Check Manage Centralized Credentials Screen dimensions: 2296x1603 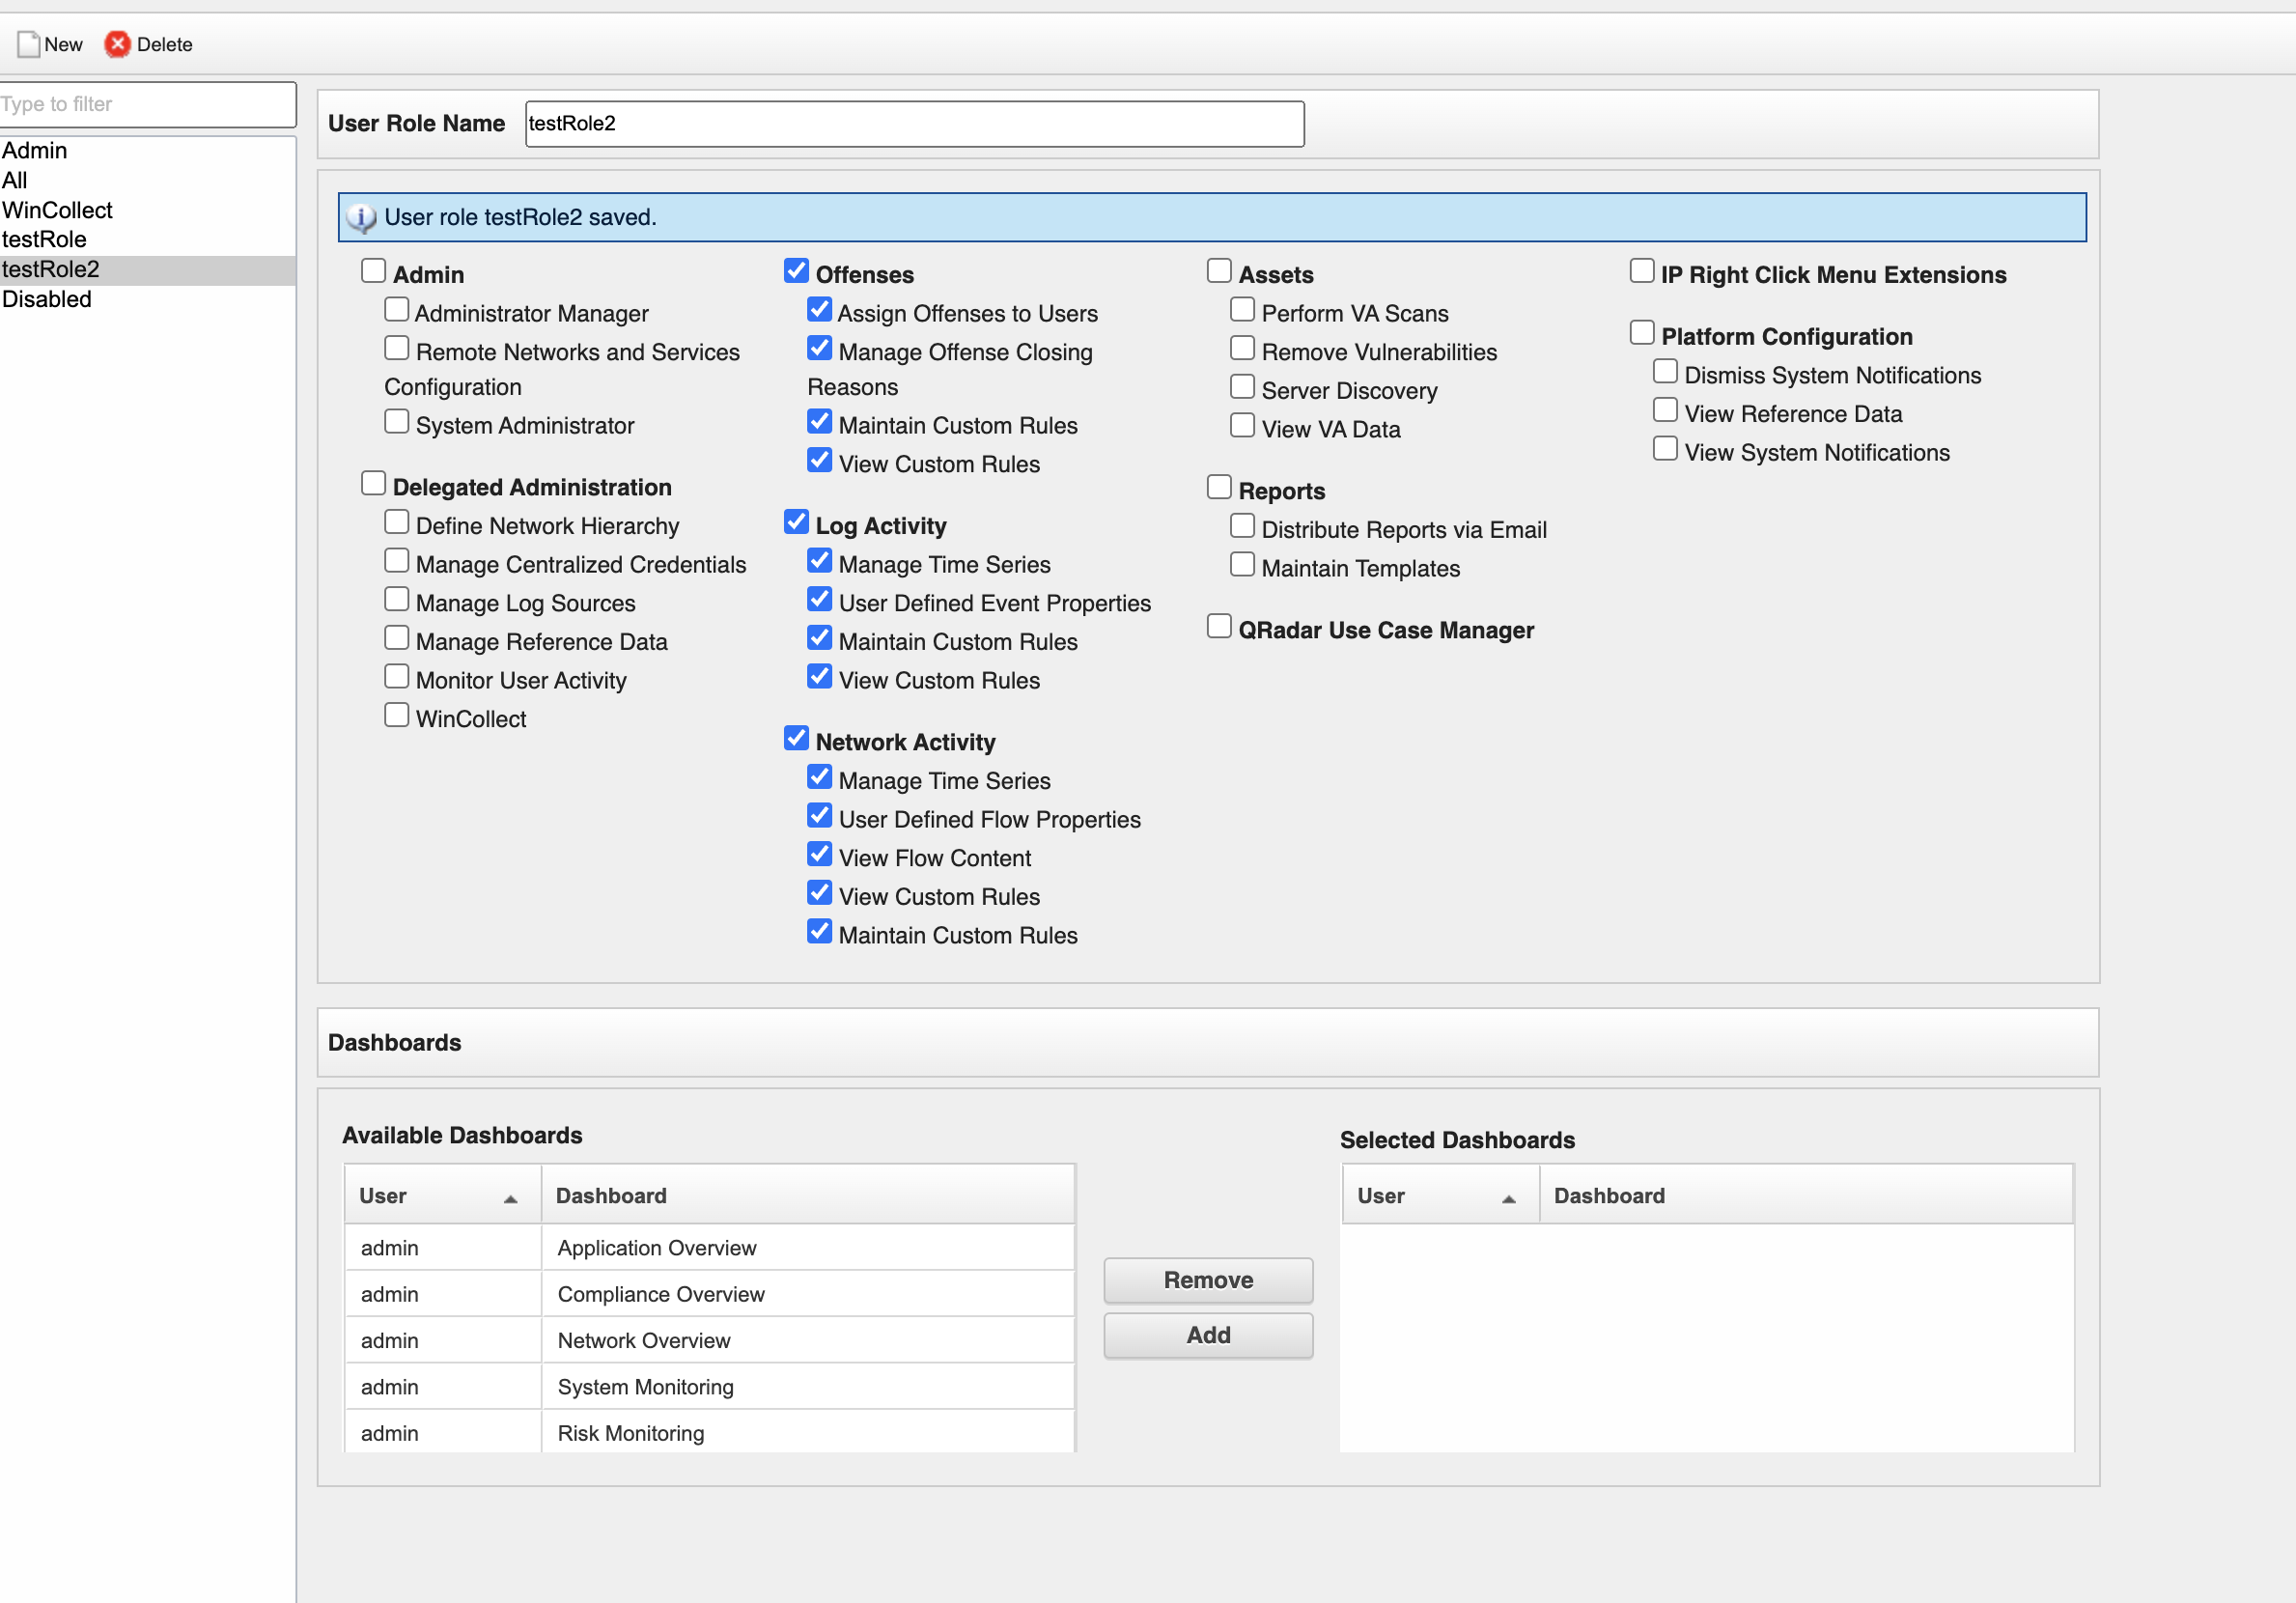[x=396, y=561]
